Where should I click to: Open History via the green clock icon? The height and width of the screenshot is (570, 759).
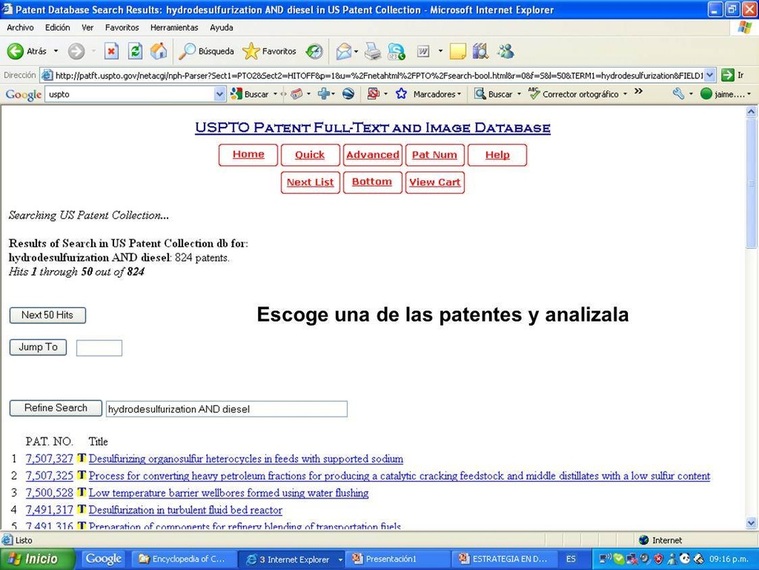coord(314,51)
